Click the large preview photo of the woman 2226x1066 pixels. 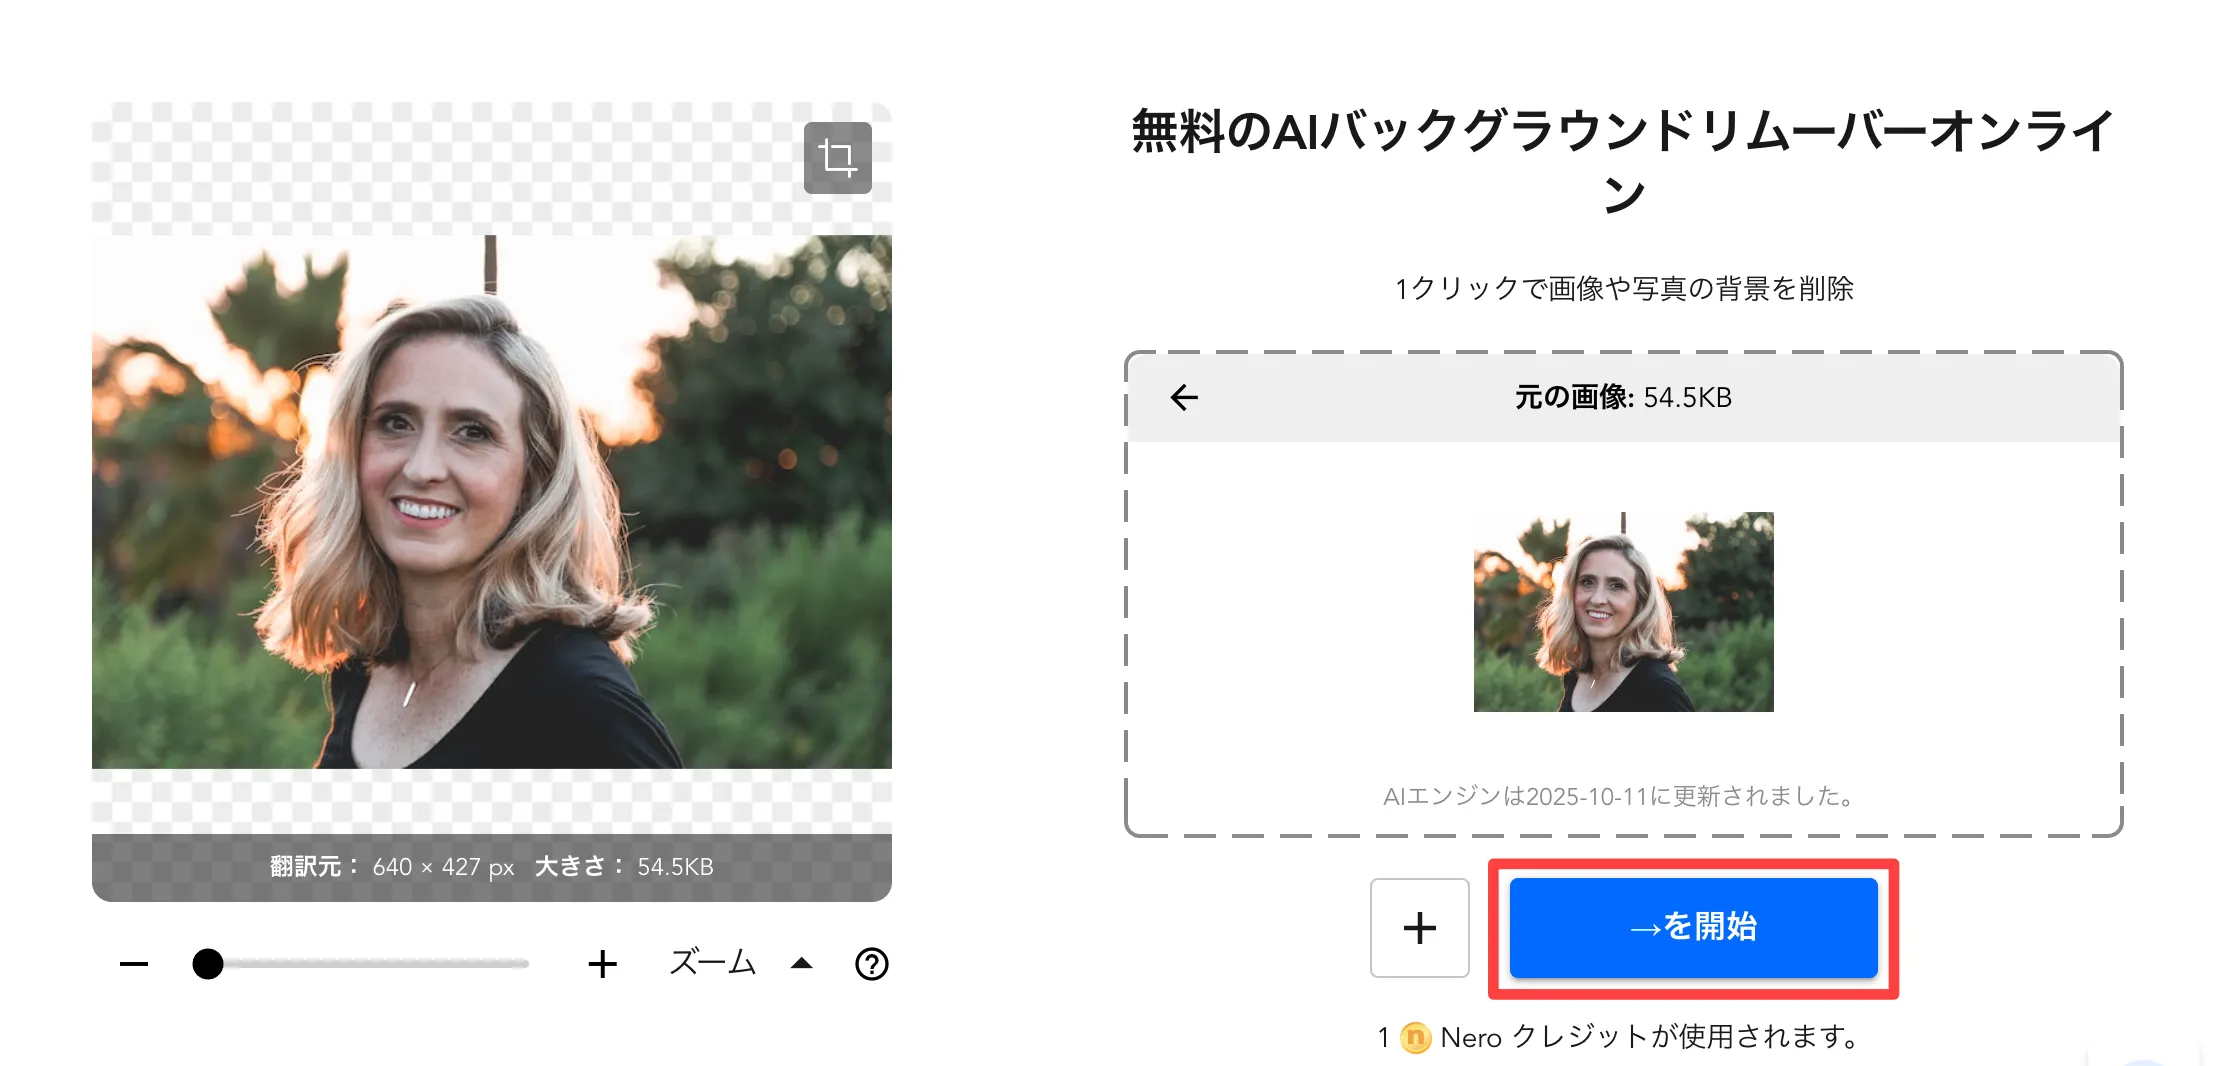pyautogui.click(x=491, y=502)
